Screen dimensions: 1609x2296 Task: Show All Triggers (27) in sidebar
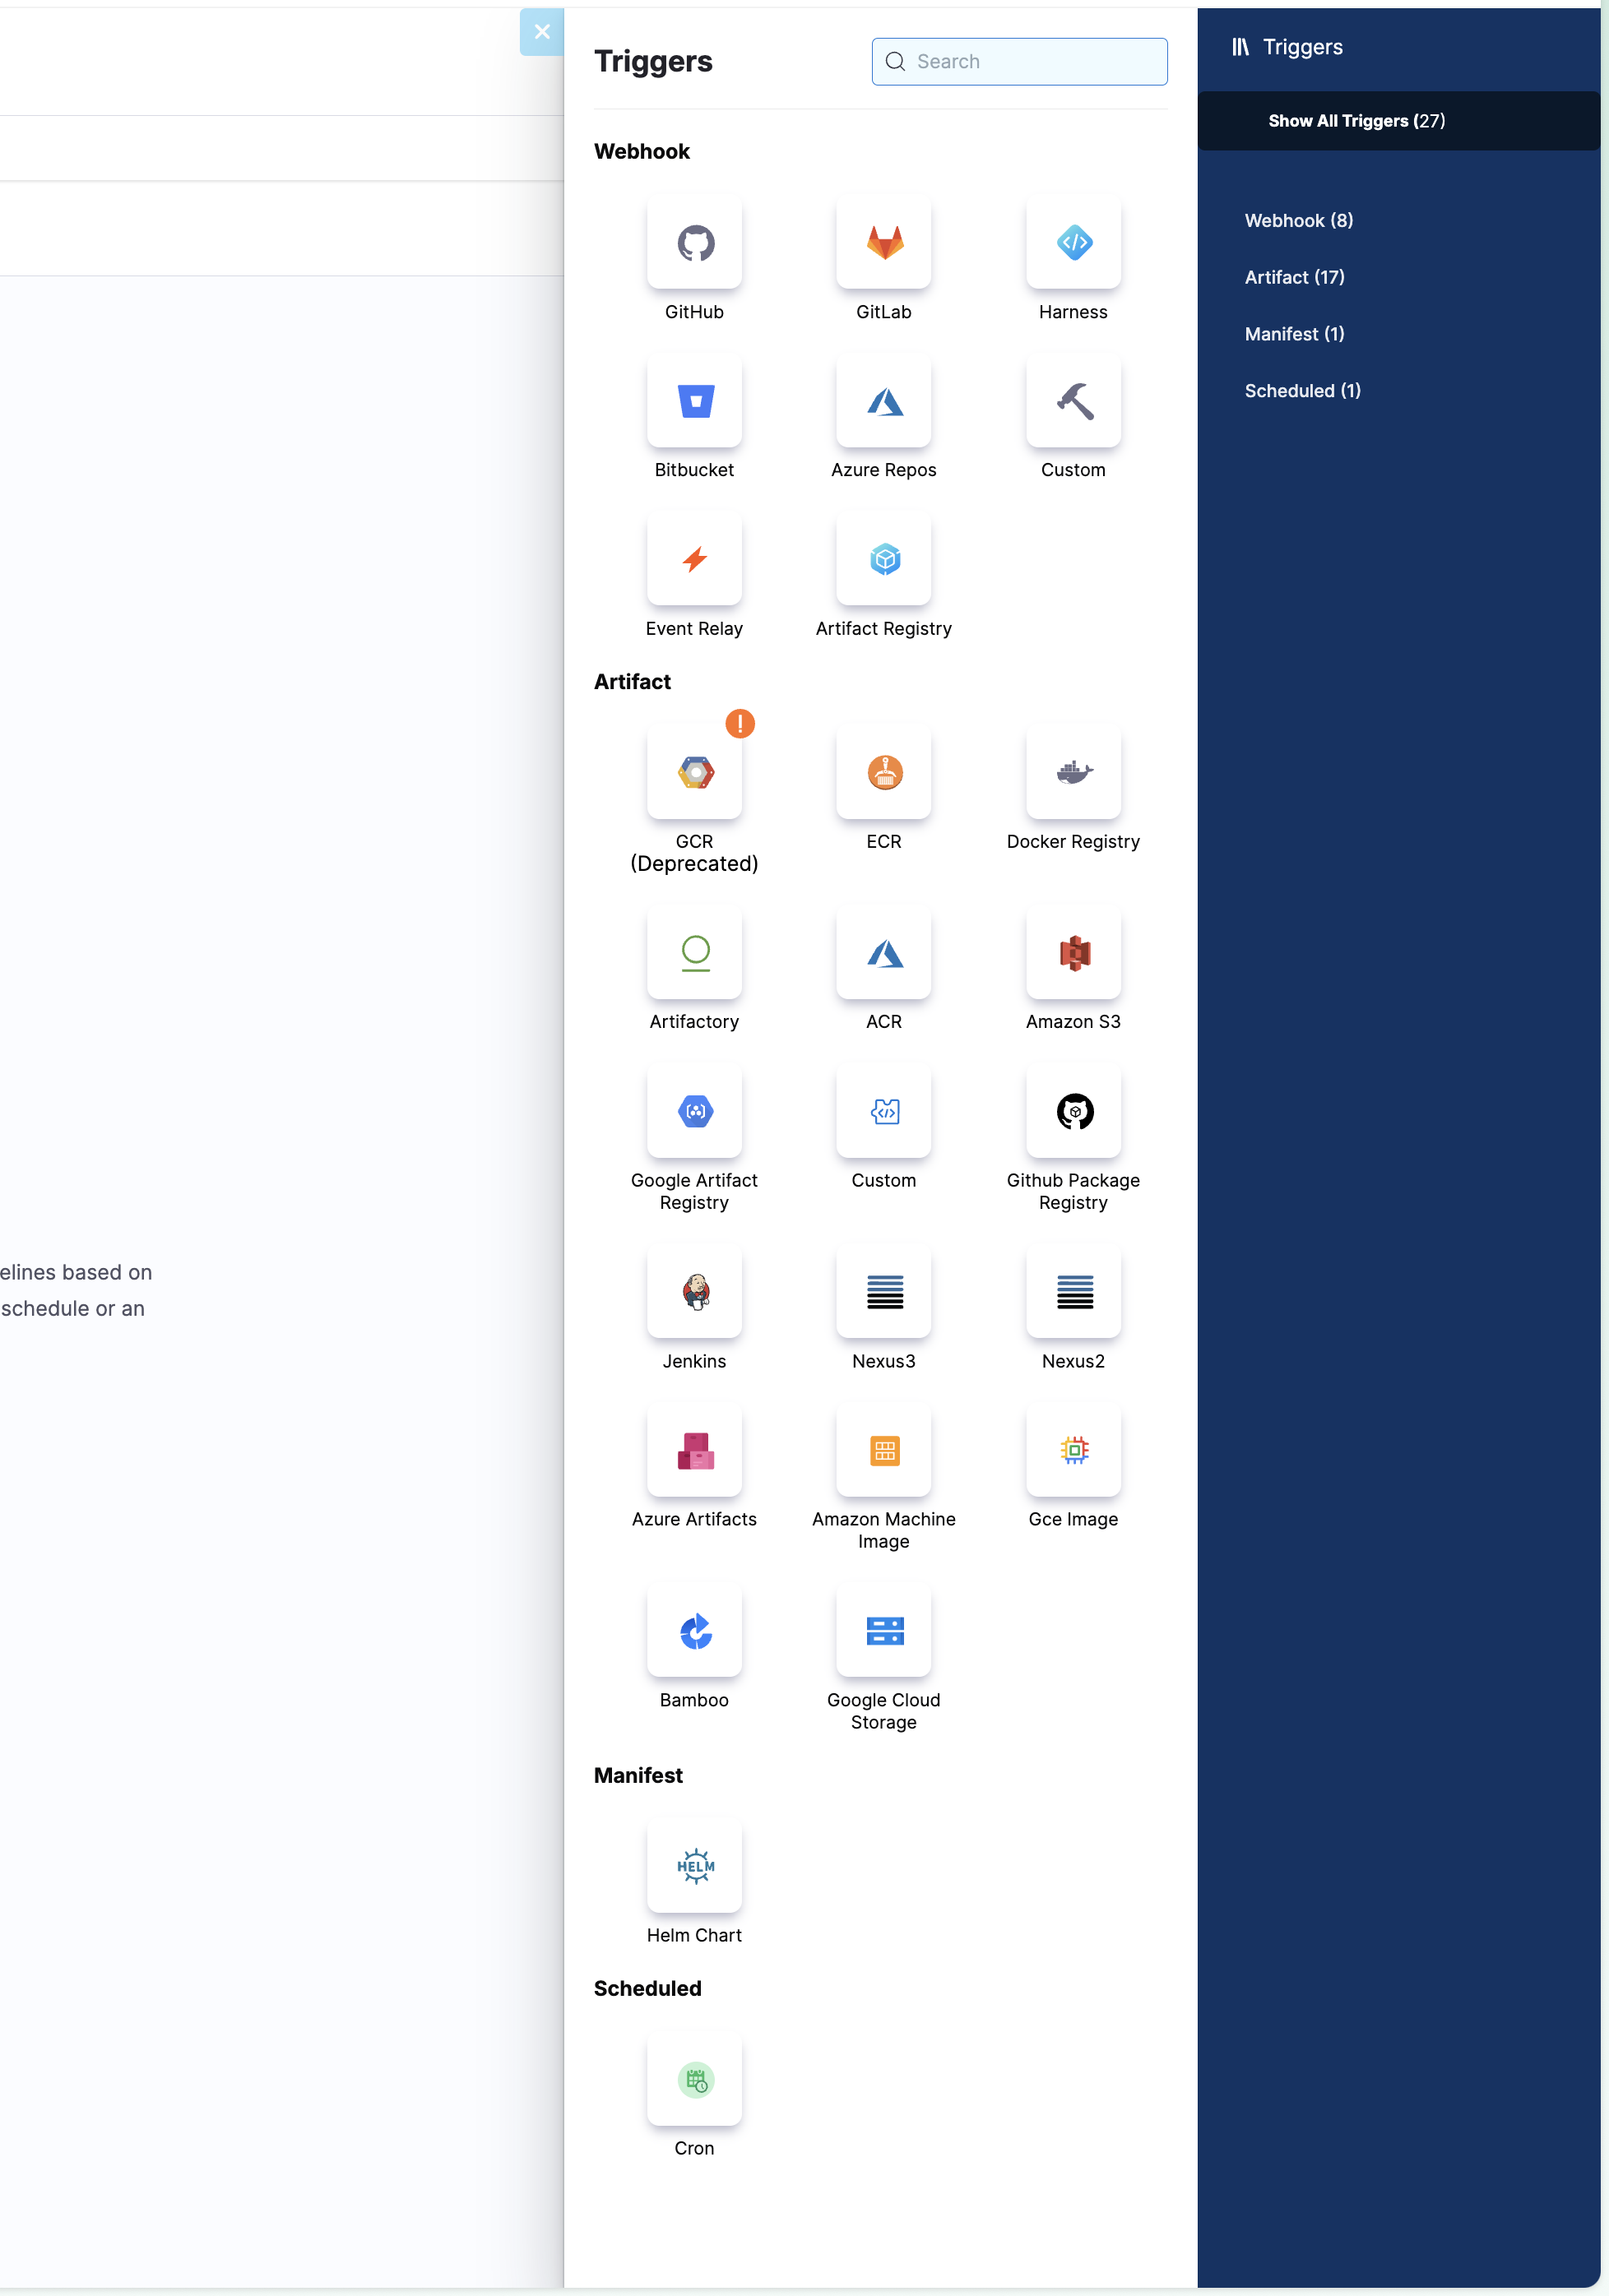coord(1398,121)
